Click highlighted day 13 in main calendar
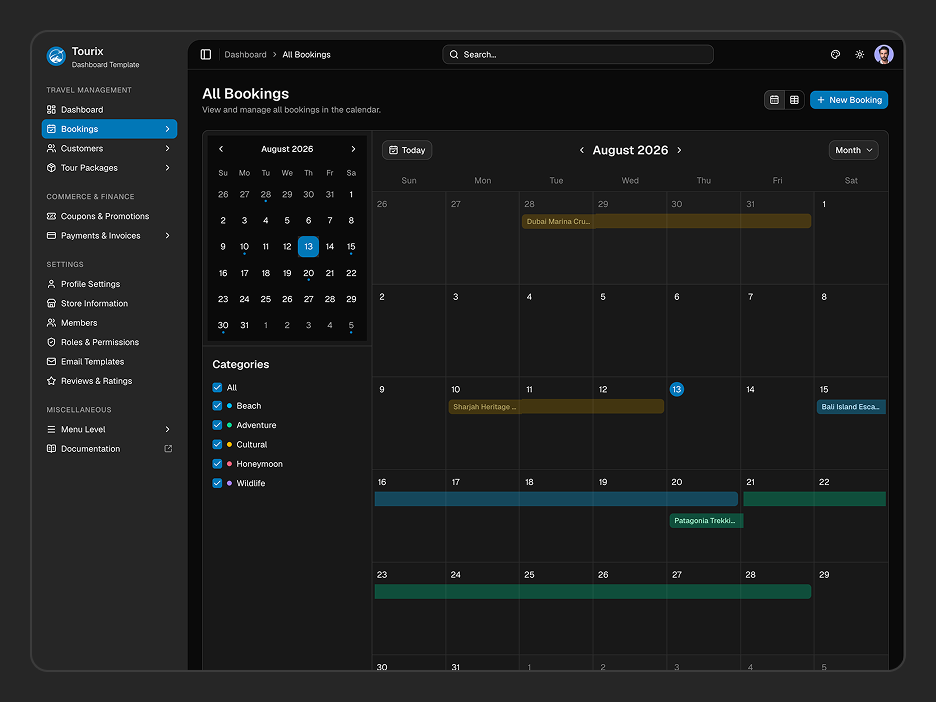This screenshot has width=936, height=702. point(676,389)
